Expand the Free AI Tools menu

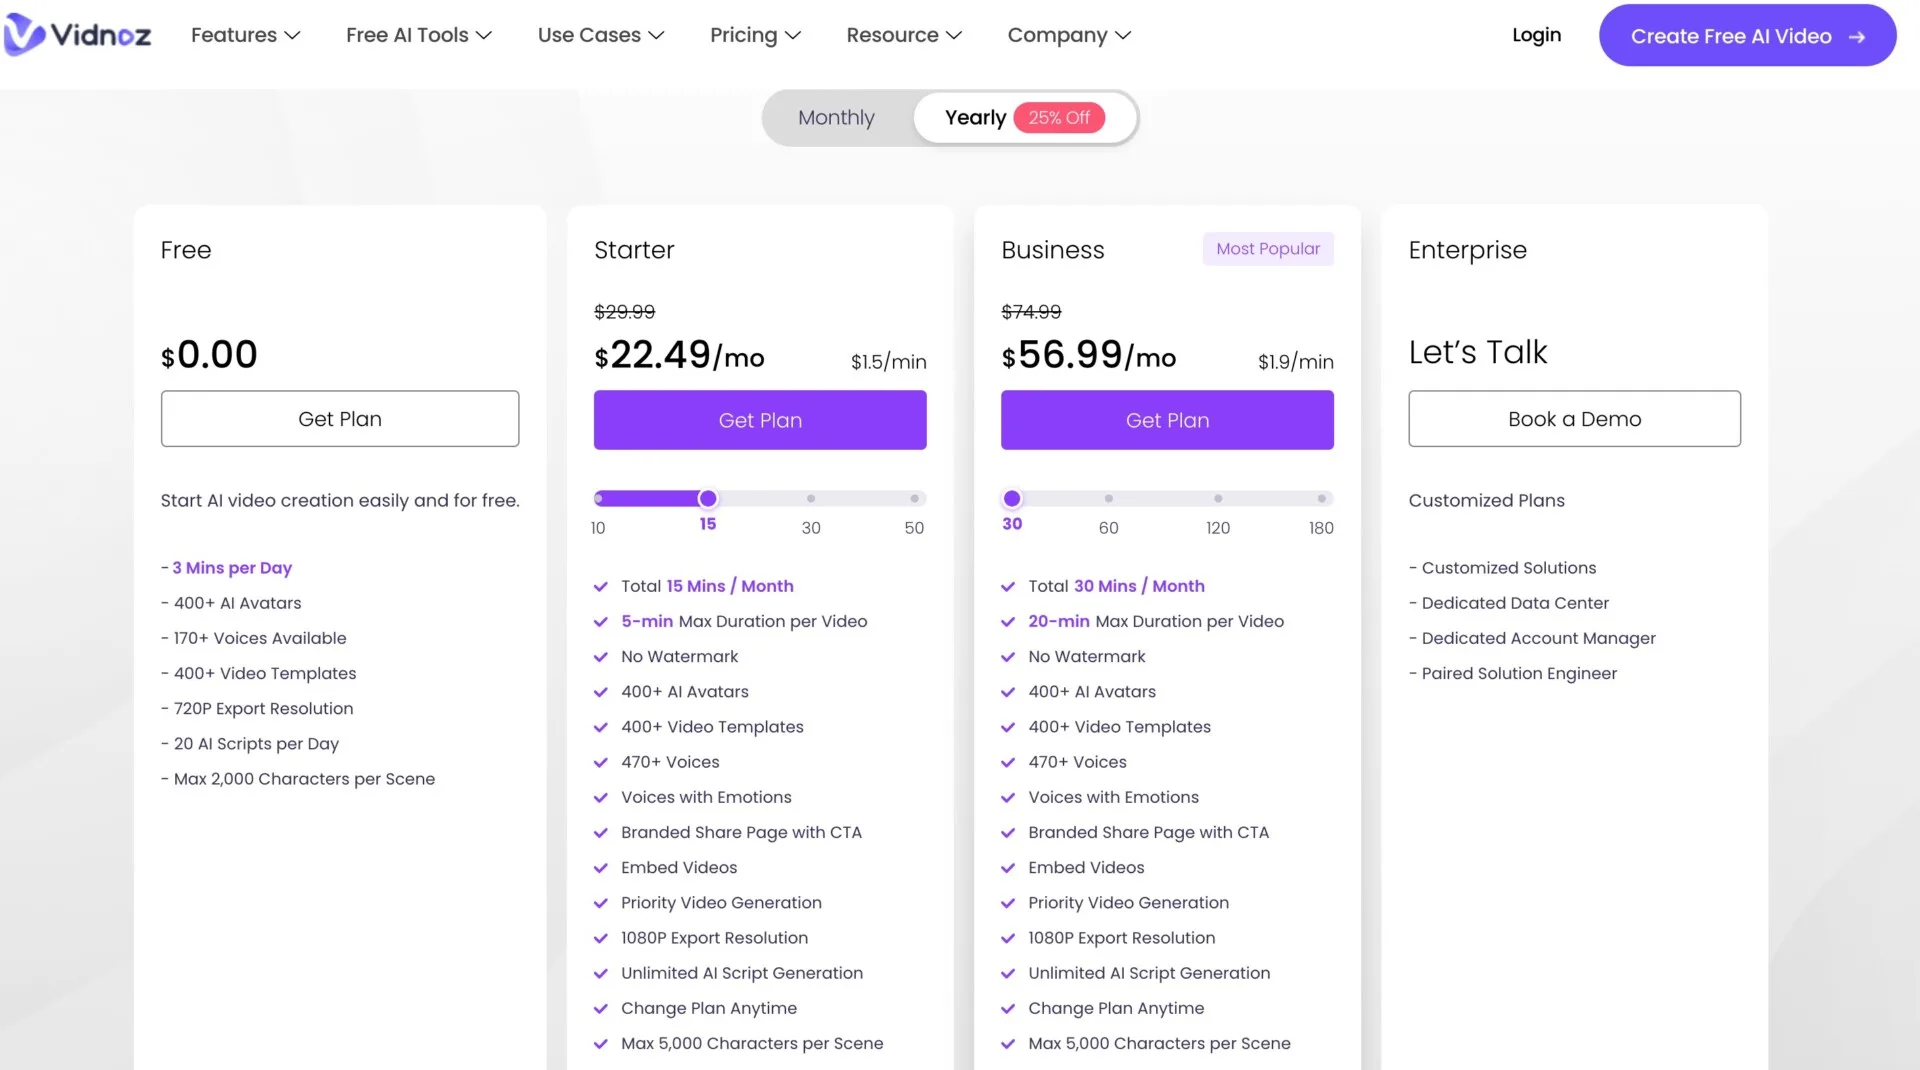(417, 35)
